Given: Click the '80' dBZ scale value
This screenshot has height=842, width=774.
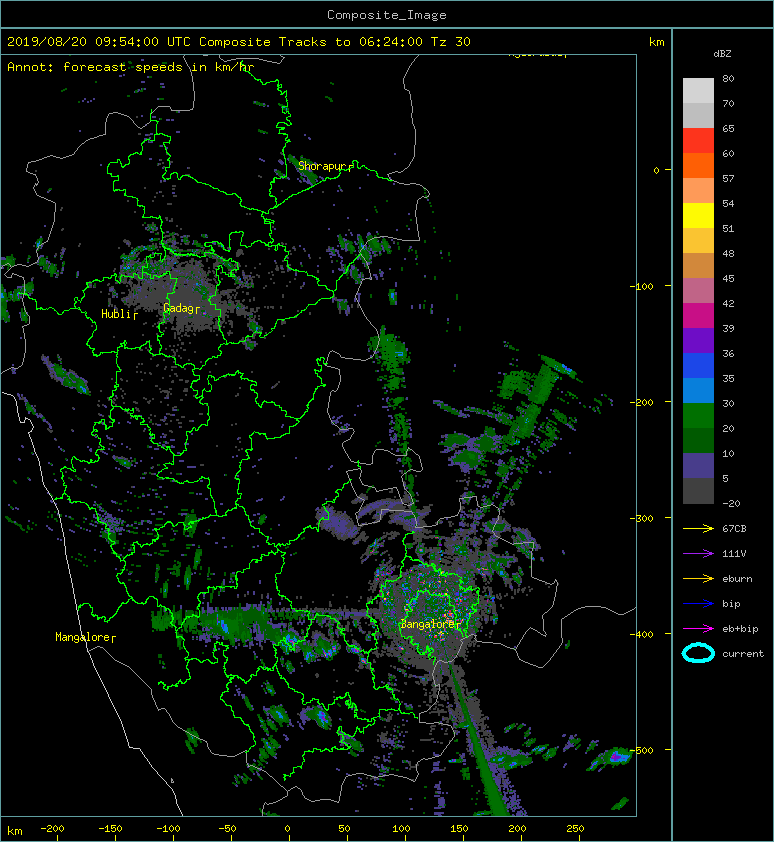Looking at the screenshot, I should [728, 78].
